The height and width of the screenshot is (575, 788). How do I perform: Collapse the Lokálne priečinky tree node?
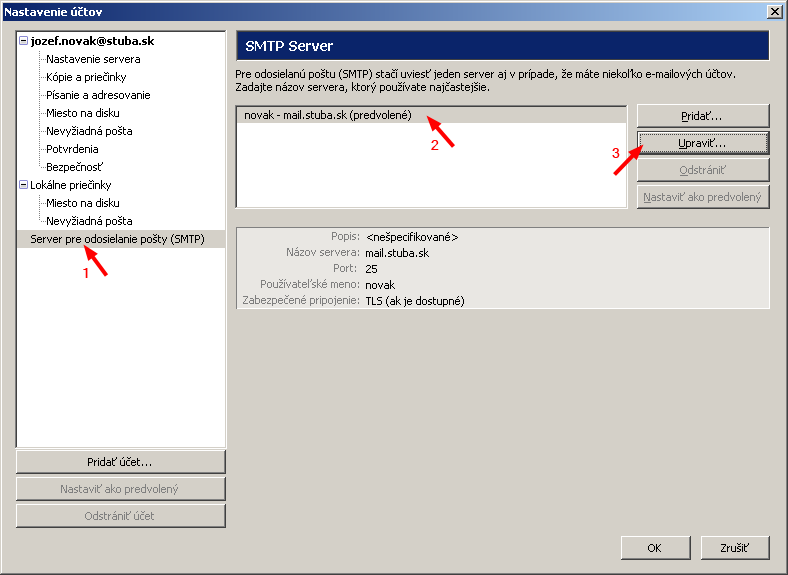24,185
